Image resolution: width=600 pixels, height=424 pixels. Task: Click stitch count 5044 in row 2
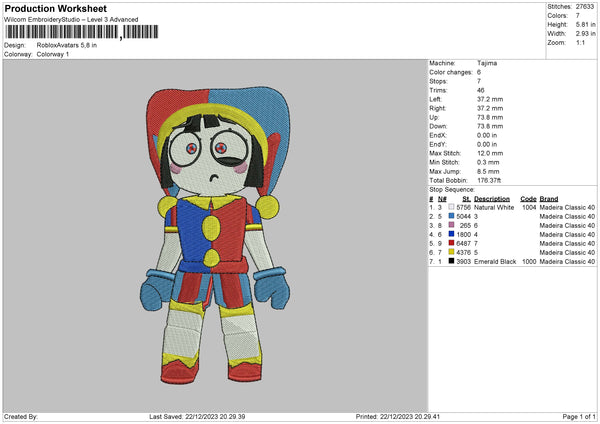tap(463, 217)
